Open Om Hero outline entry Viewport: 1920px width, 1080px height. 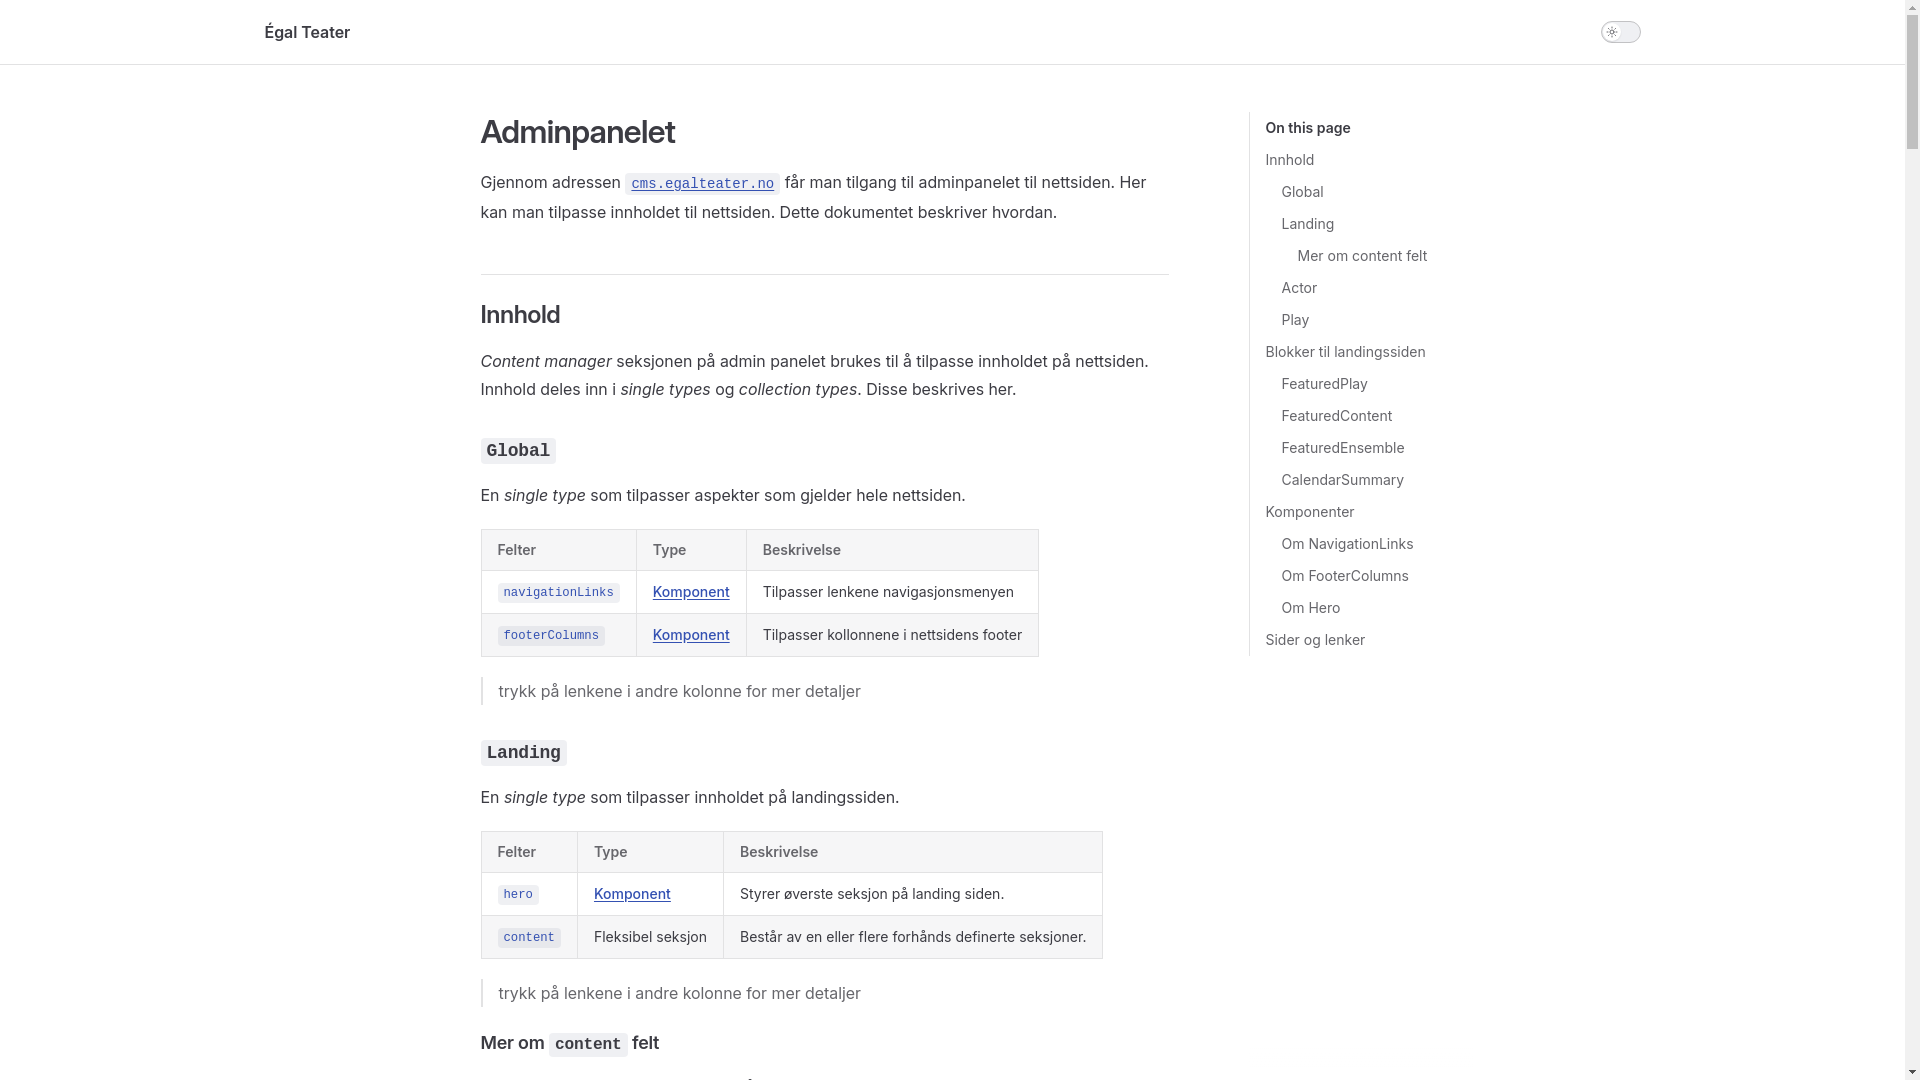(x=1310, y=608)
